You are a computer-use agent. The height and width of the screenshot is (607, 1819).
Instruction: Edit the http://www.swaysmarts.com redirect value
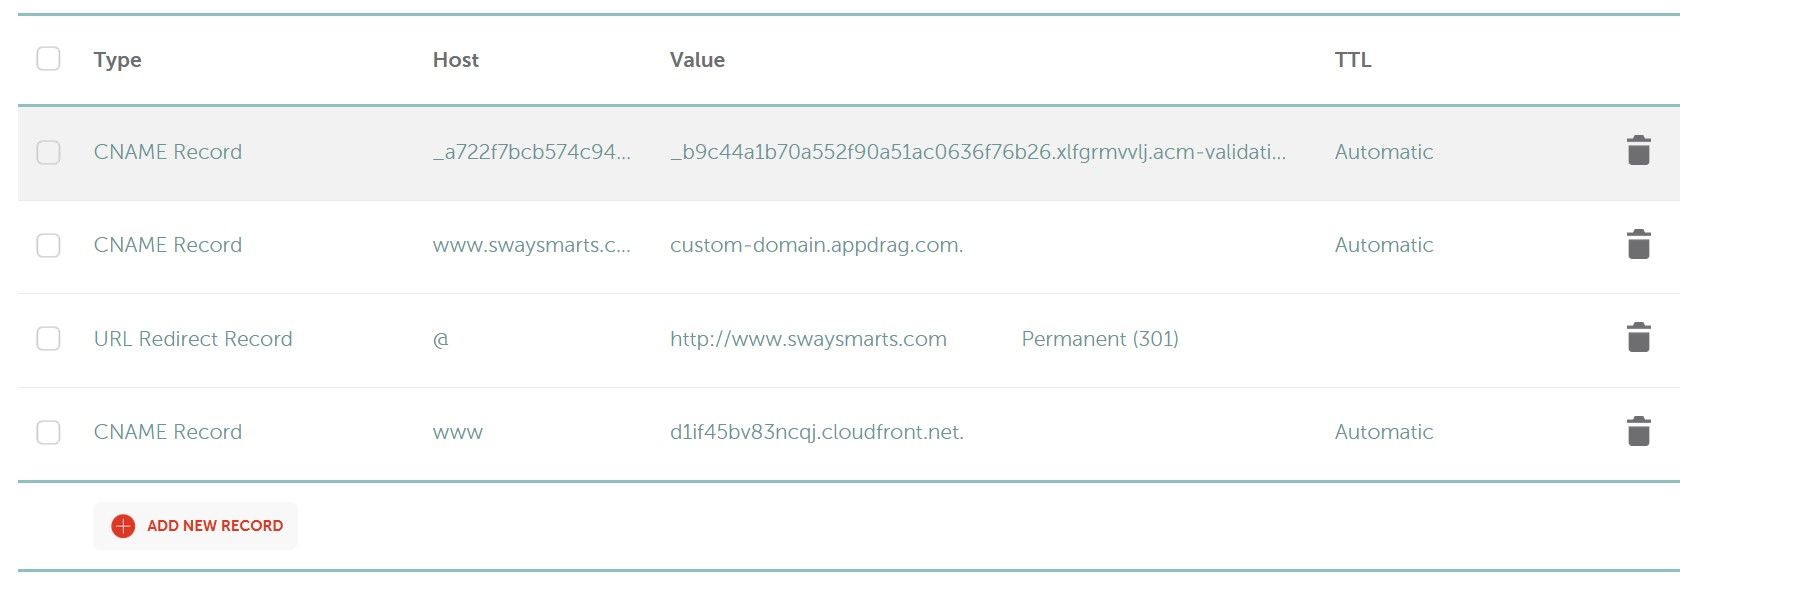(808, 339)
